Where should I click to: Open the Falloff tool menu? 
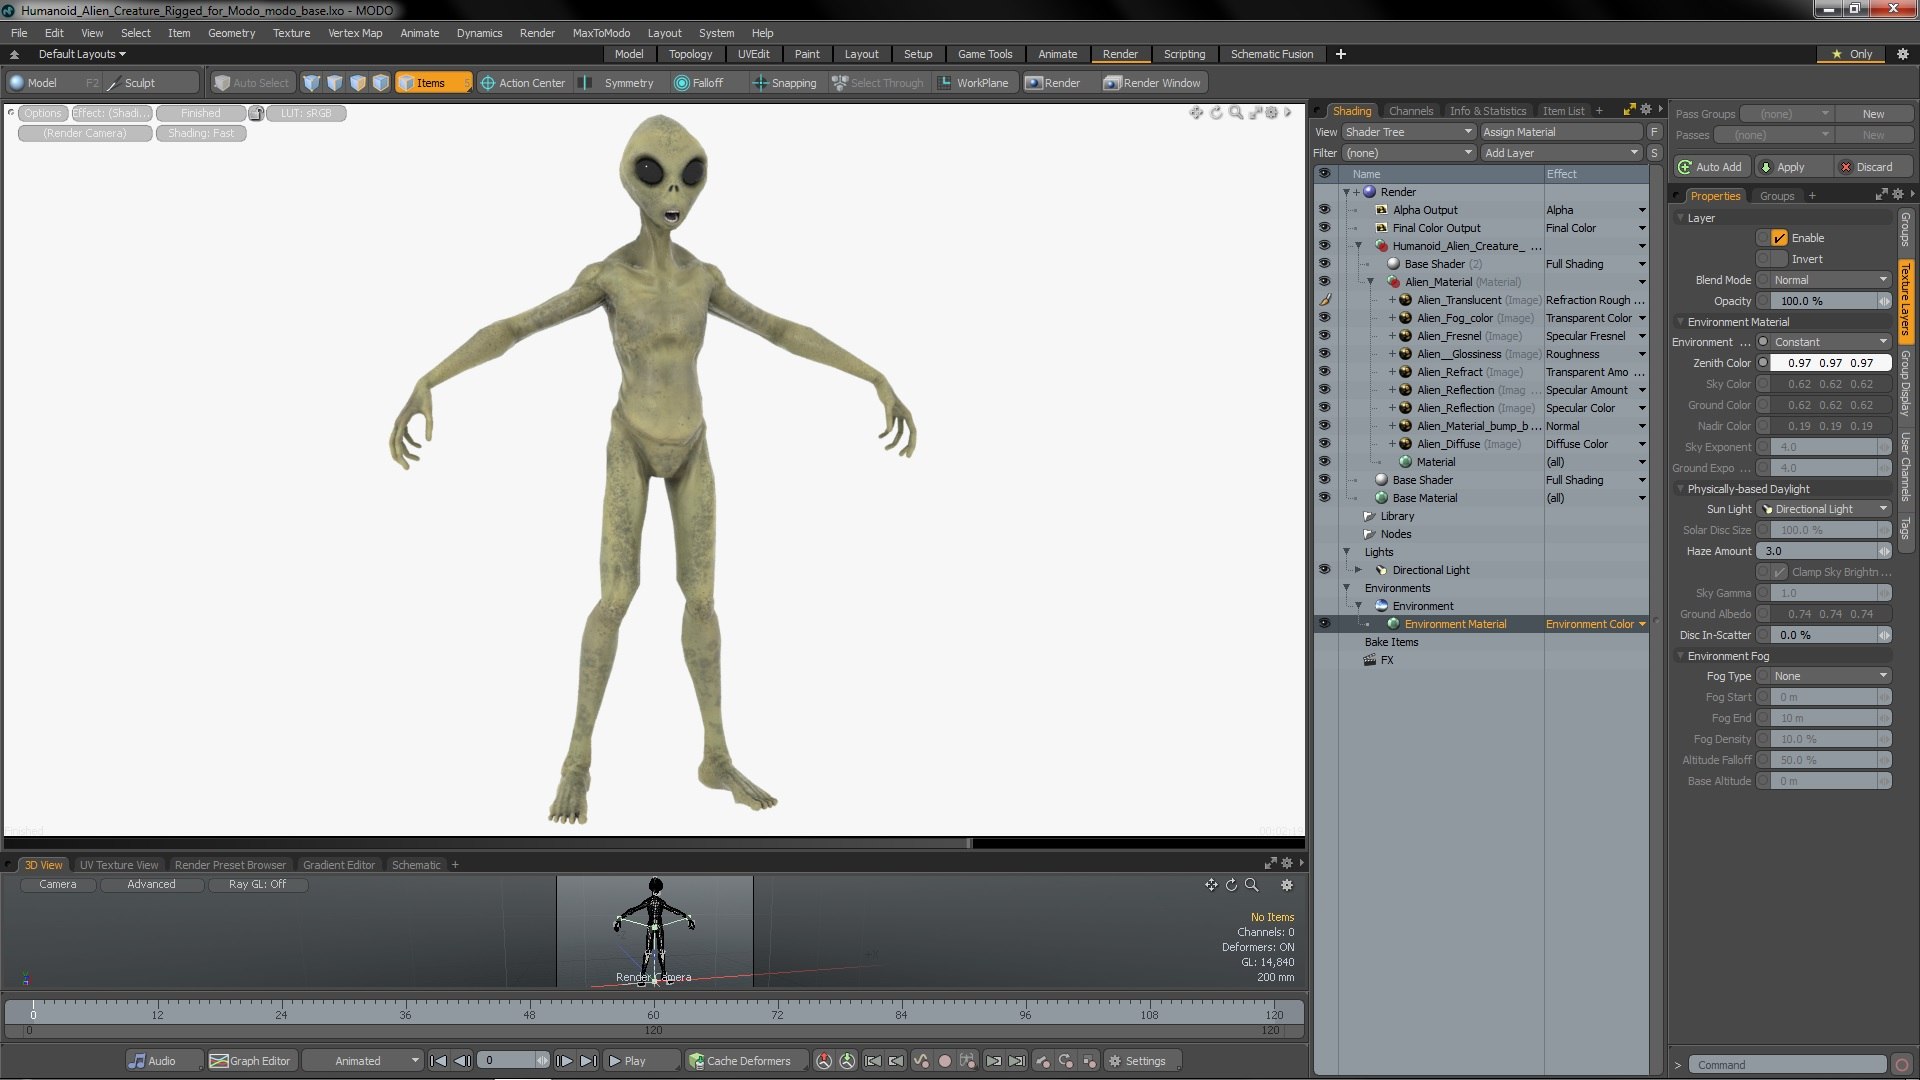click(x=698, y=83)
